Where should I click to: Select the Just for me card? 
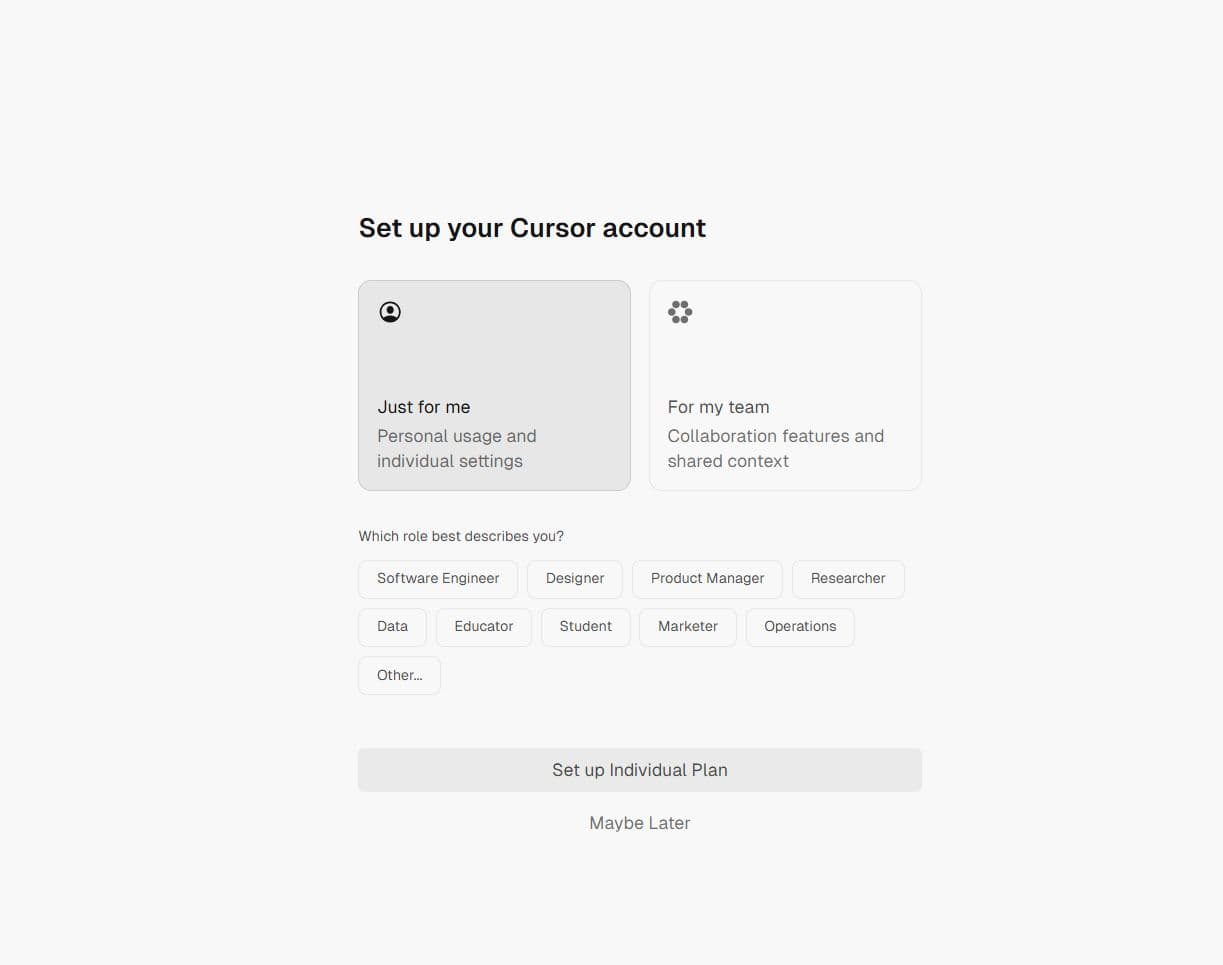(494, 385)
